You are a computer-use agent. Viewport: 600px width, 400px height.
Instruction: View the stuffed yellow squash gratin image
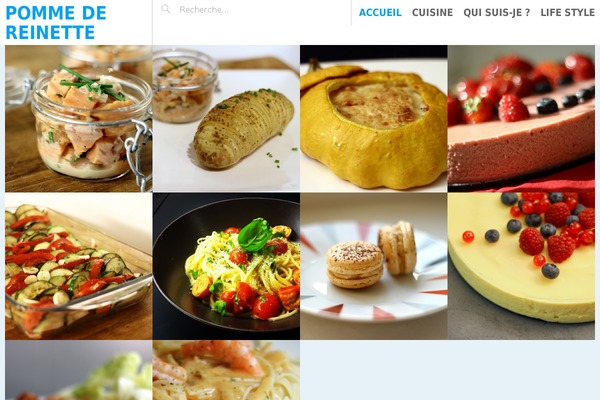click(374, 118)
